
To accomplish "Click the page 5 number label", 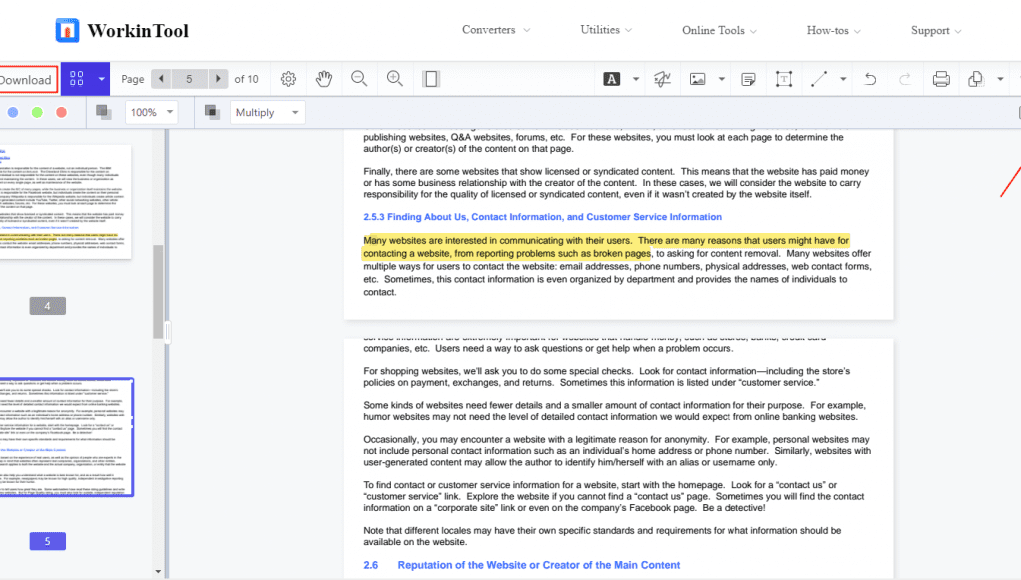I will coord(48,541).
